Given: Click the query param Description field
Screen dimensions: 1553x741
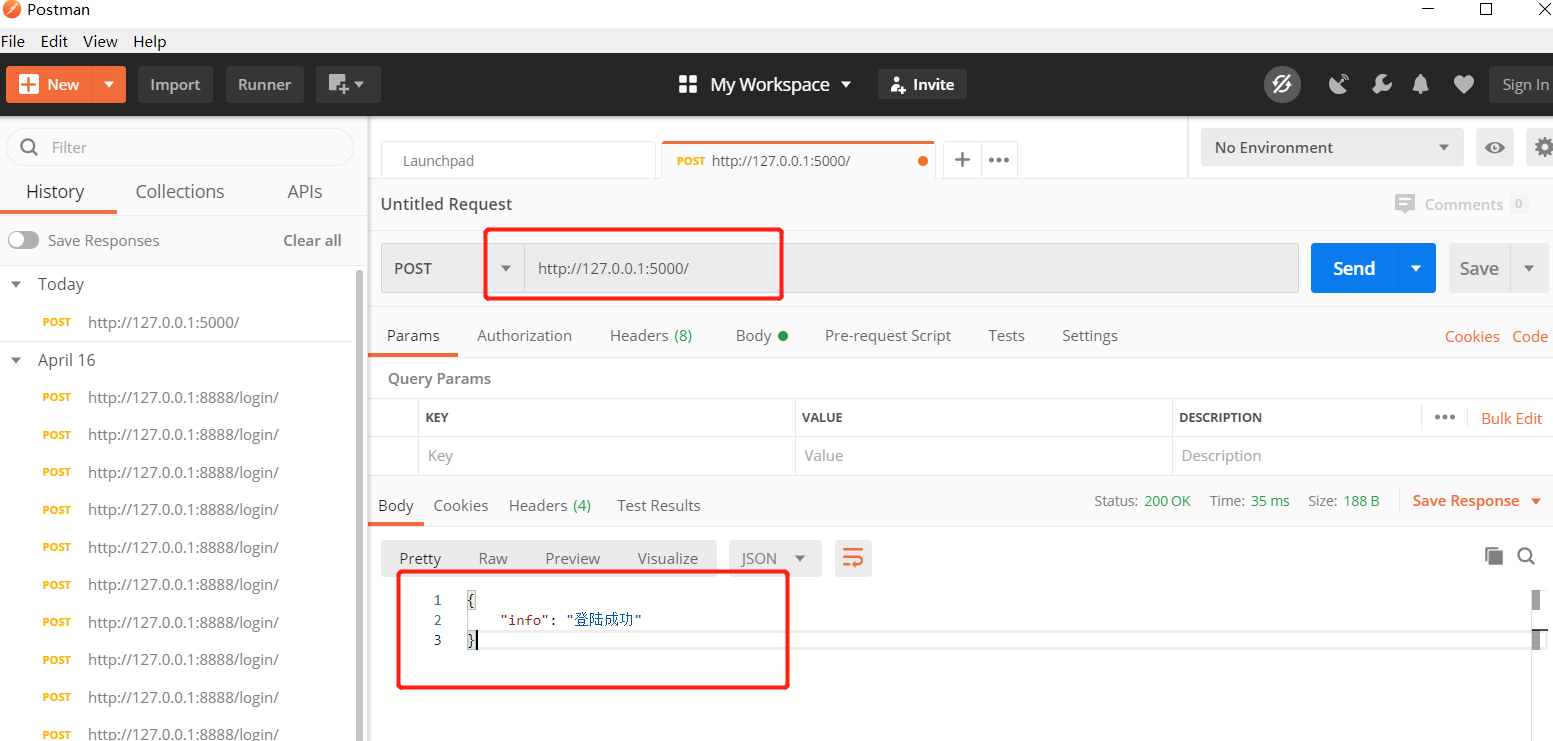Looking at the screenshot, I should coord(1362,455).
